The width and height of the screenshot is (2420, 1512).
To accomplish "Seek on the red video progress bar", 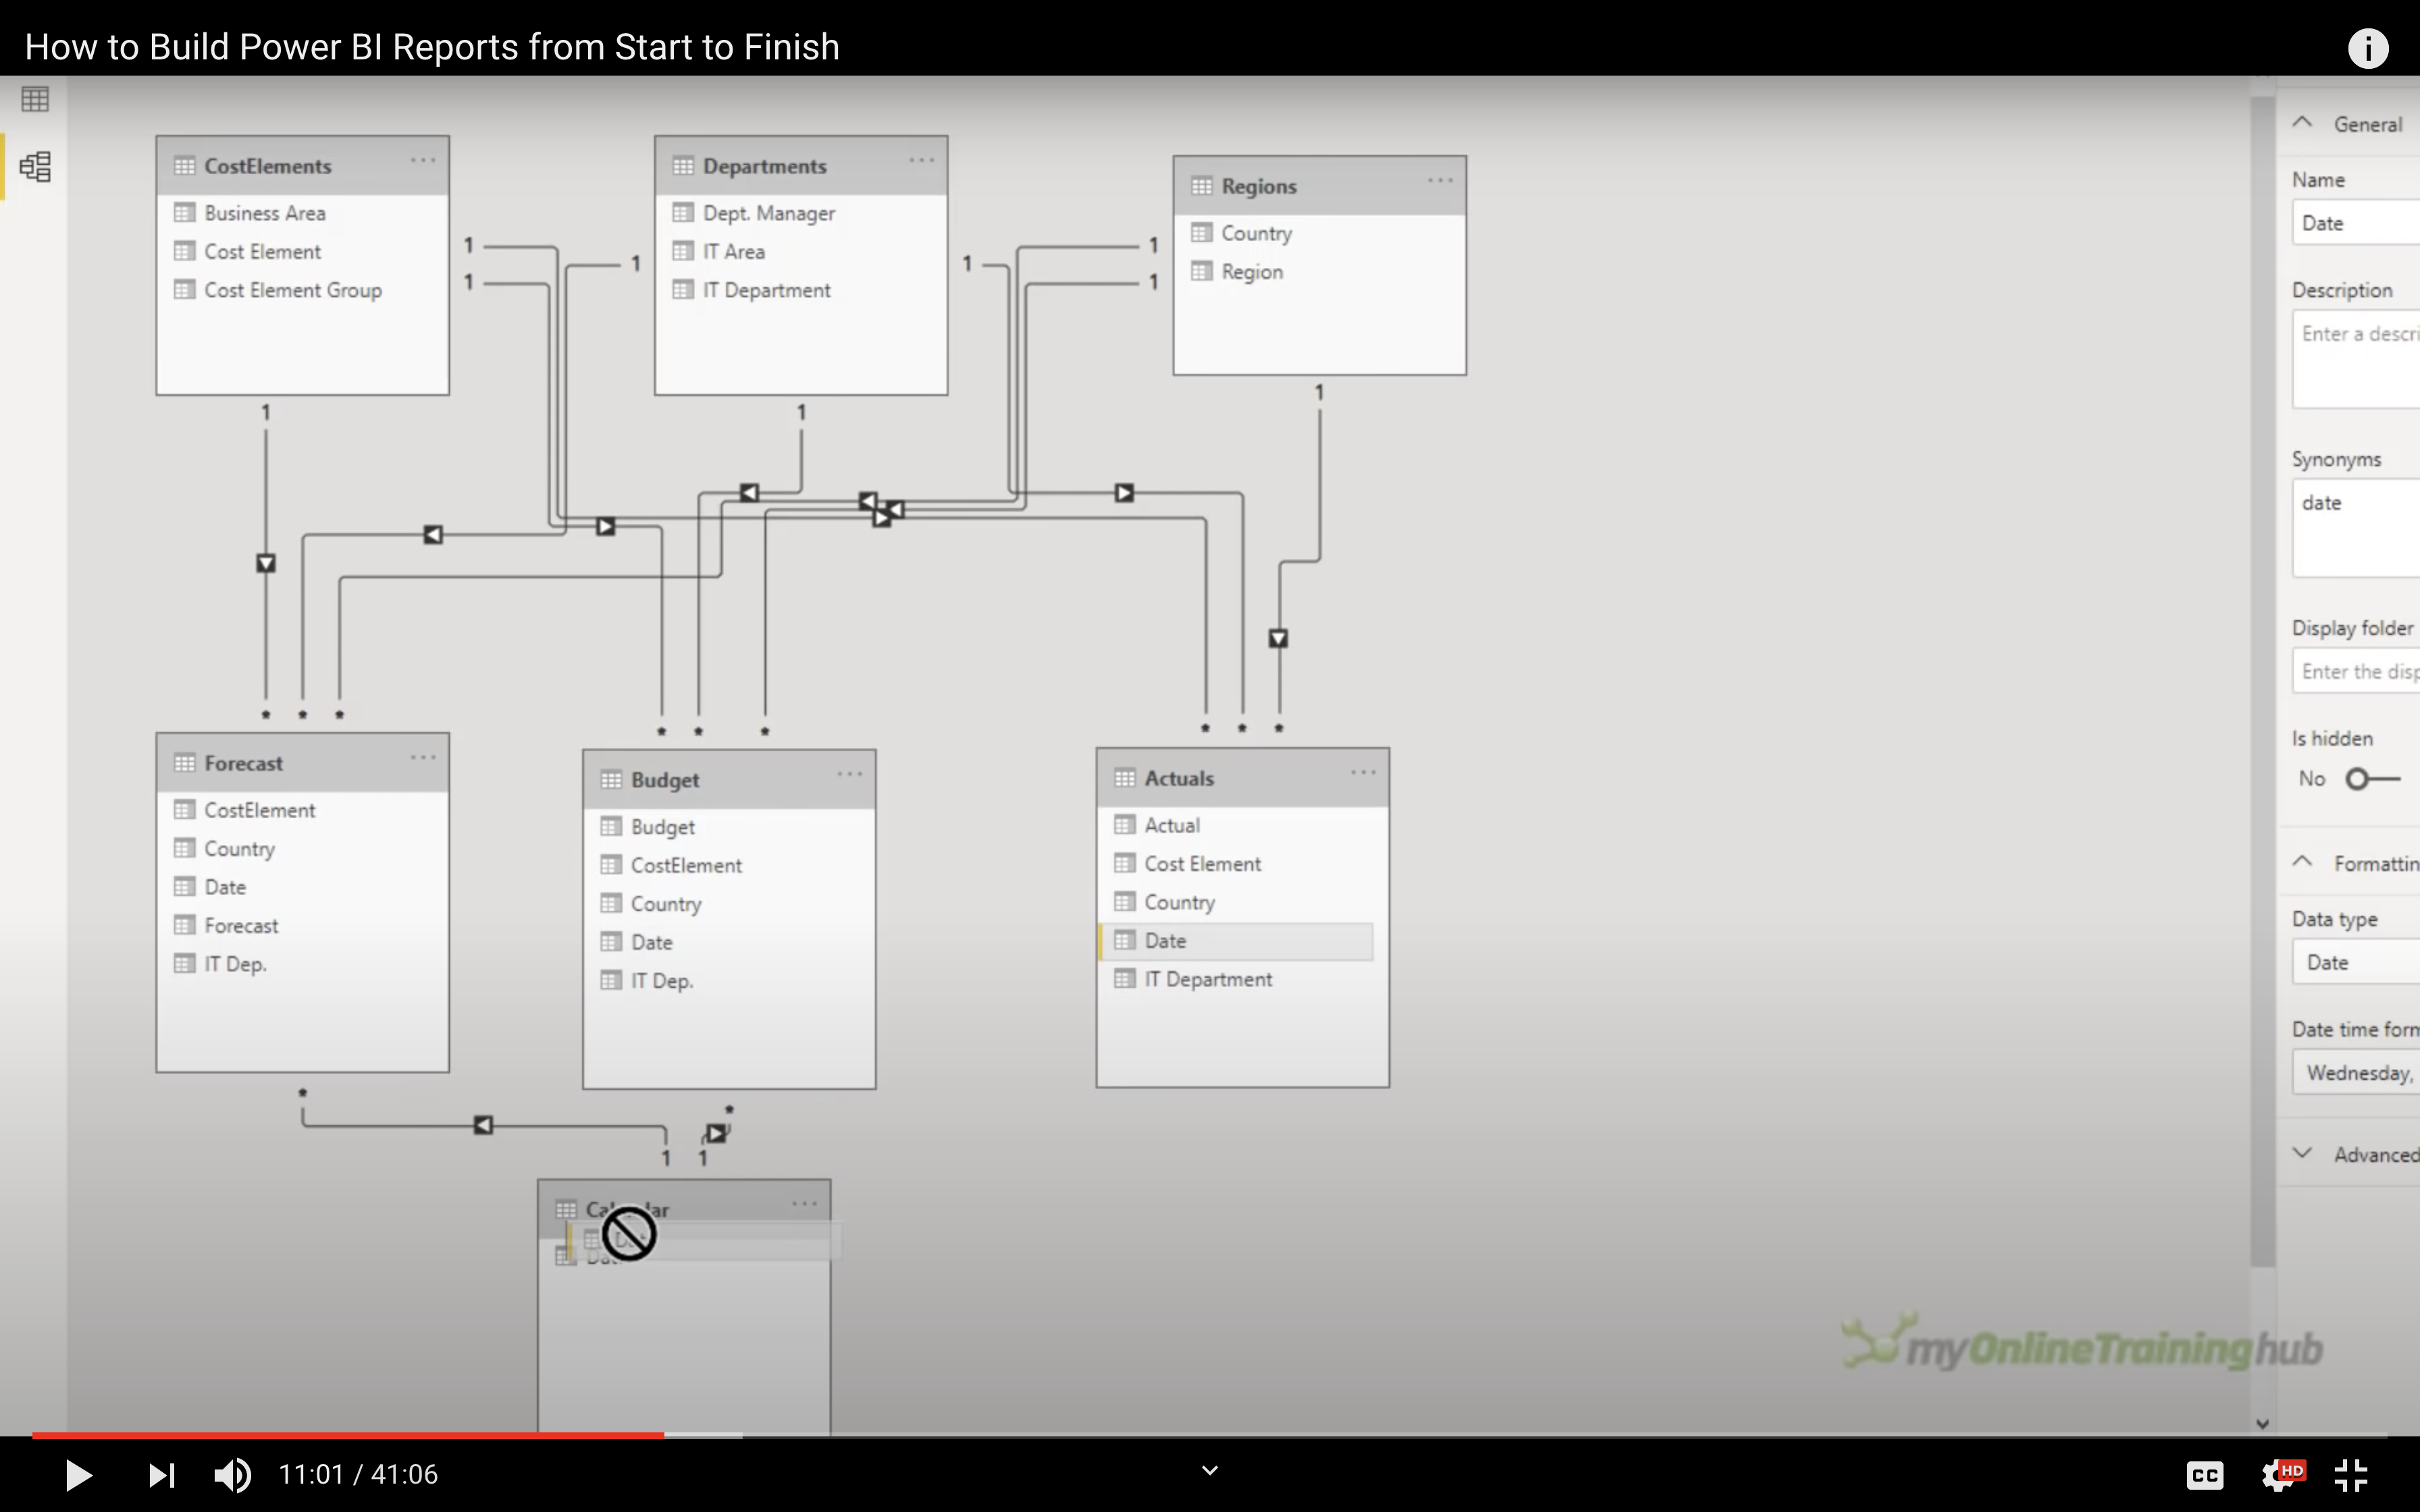I will (350, 1435).
